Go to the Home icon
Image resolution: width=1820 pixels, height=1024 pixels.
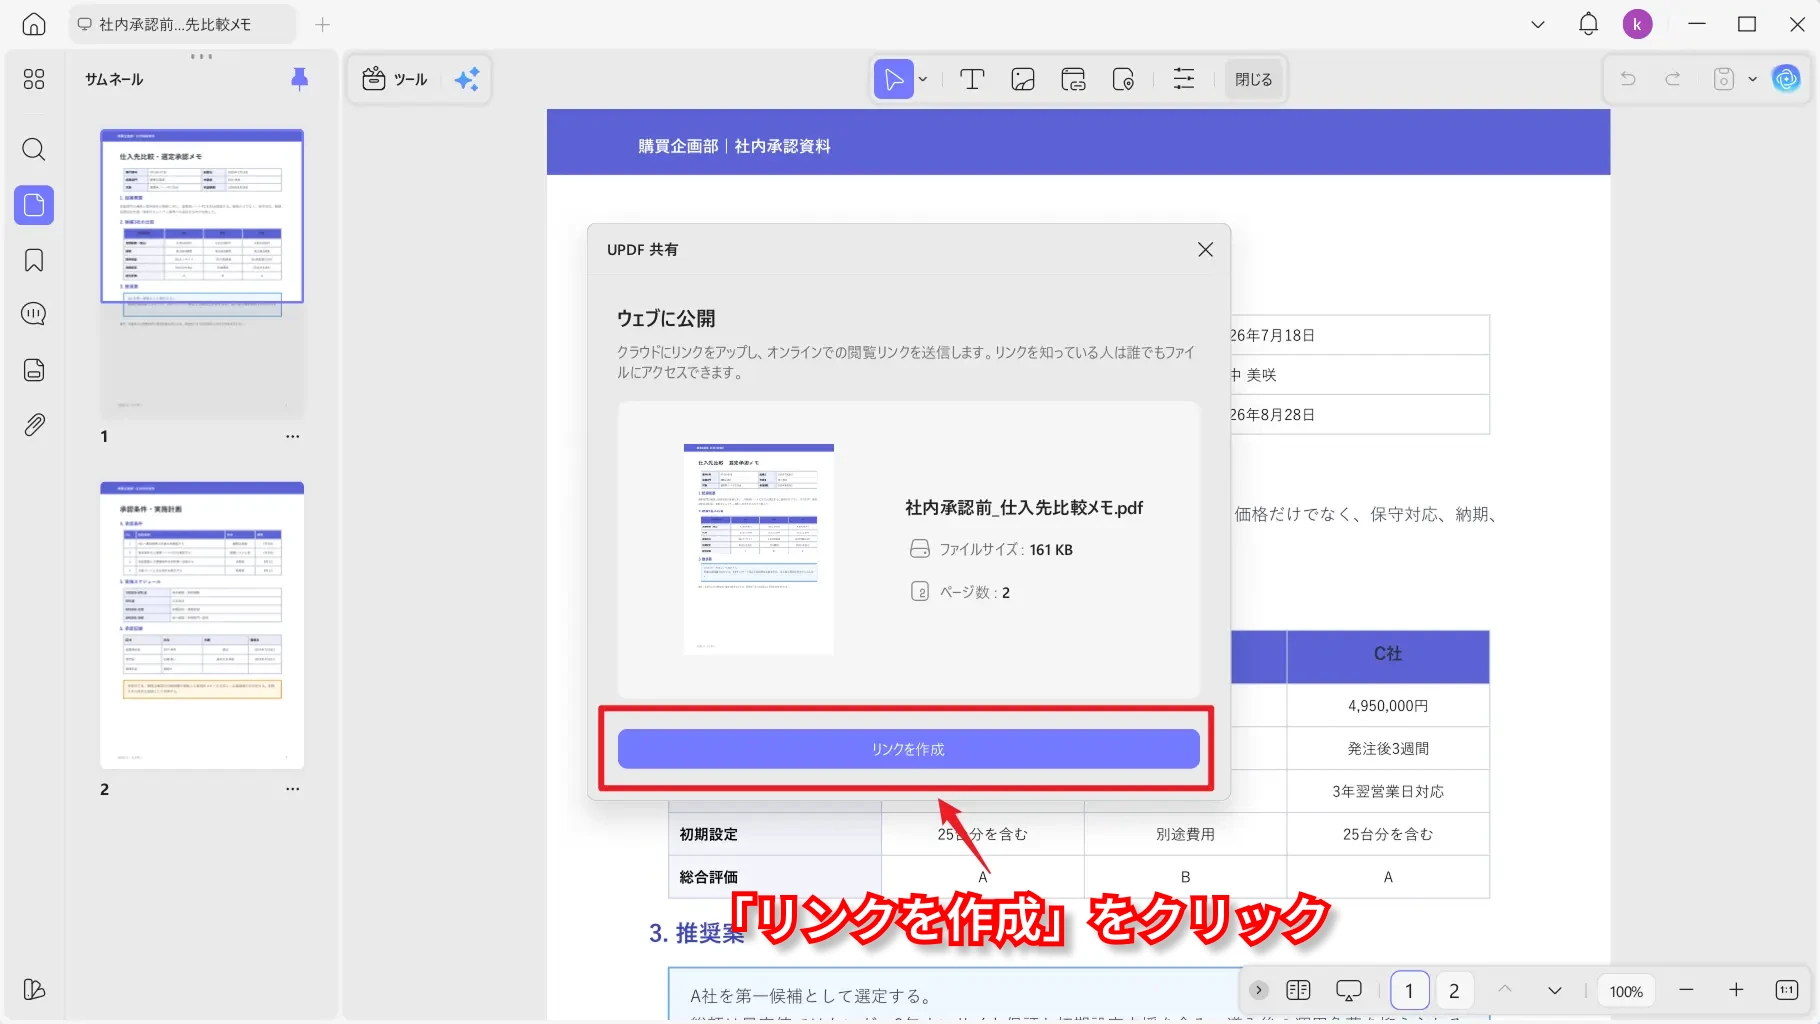[34, 24]
